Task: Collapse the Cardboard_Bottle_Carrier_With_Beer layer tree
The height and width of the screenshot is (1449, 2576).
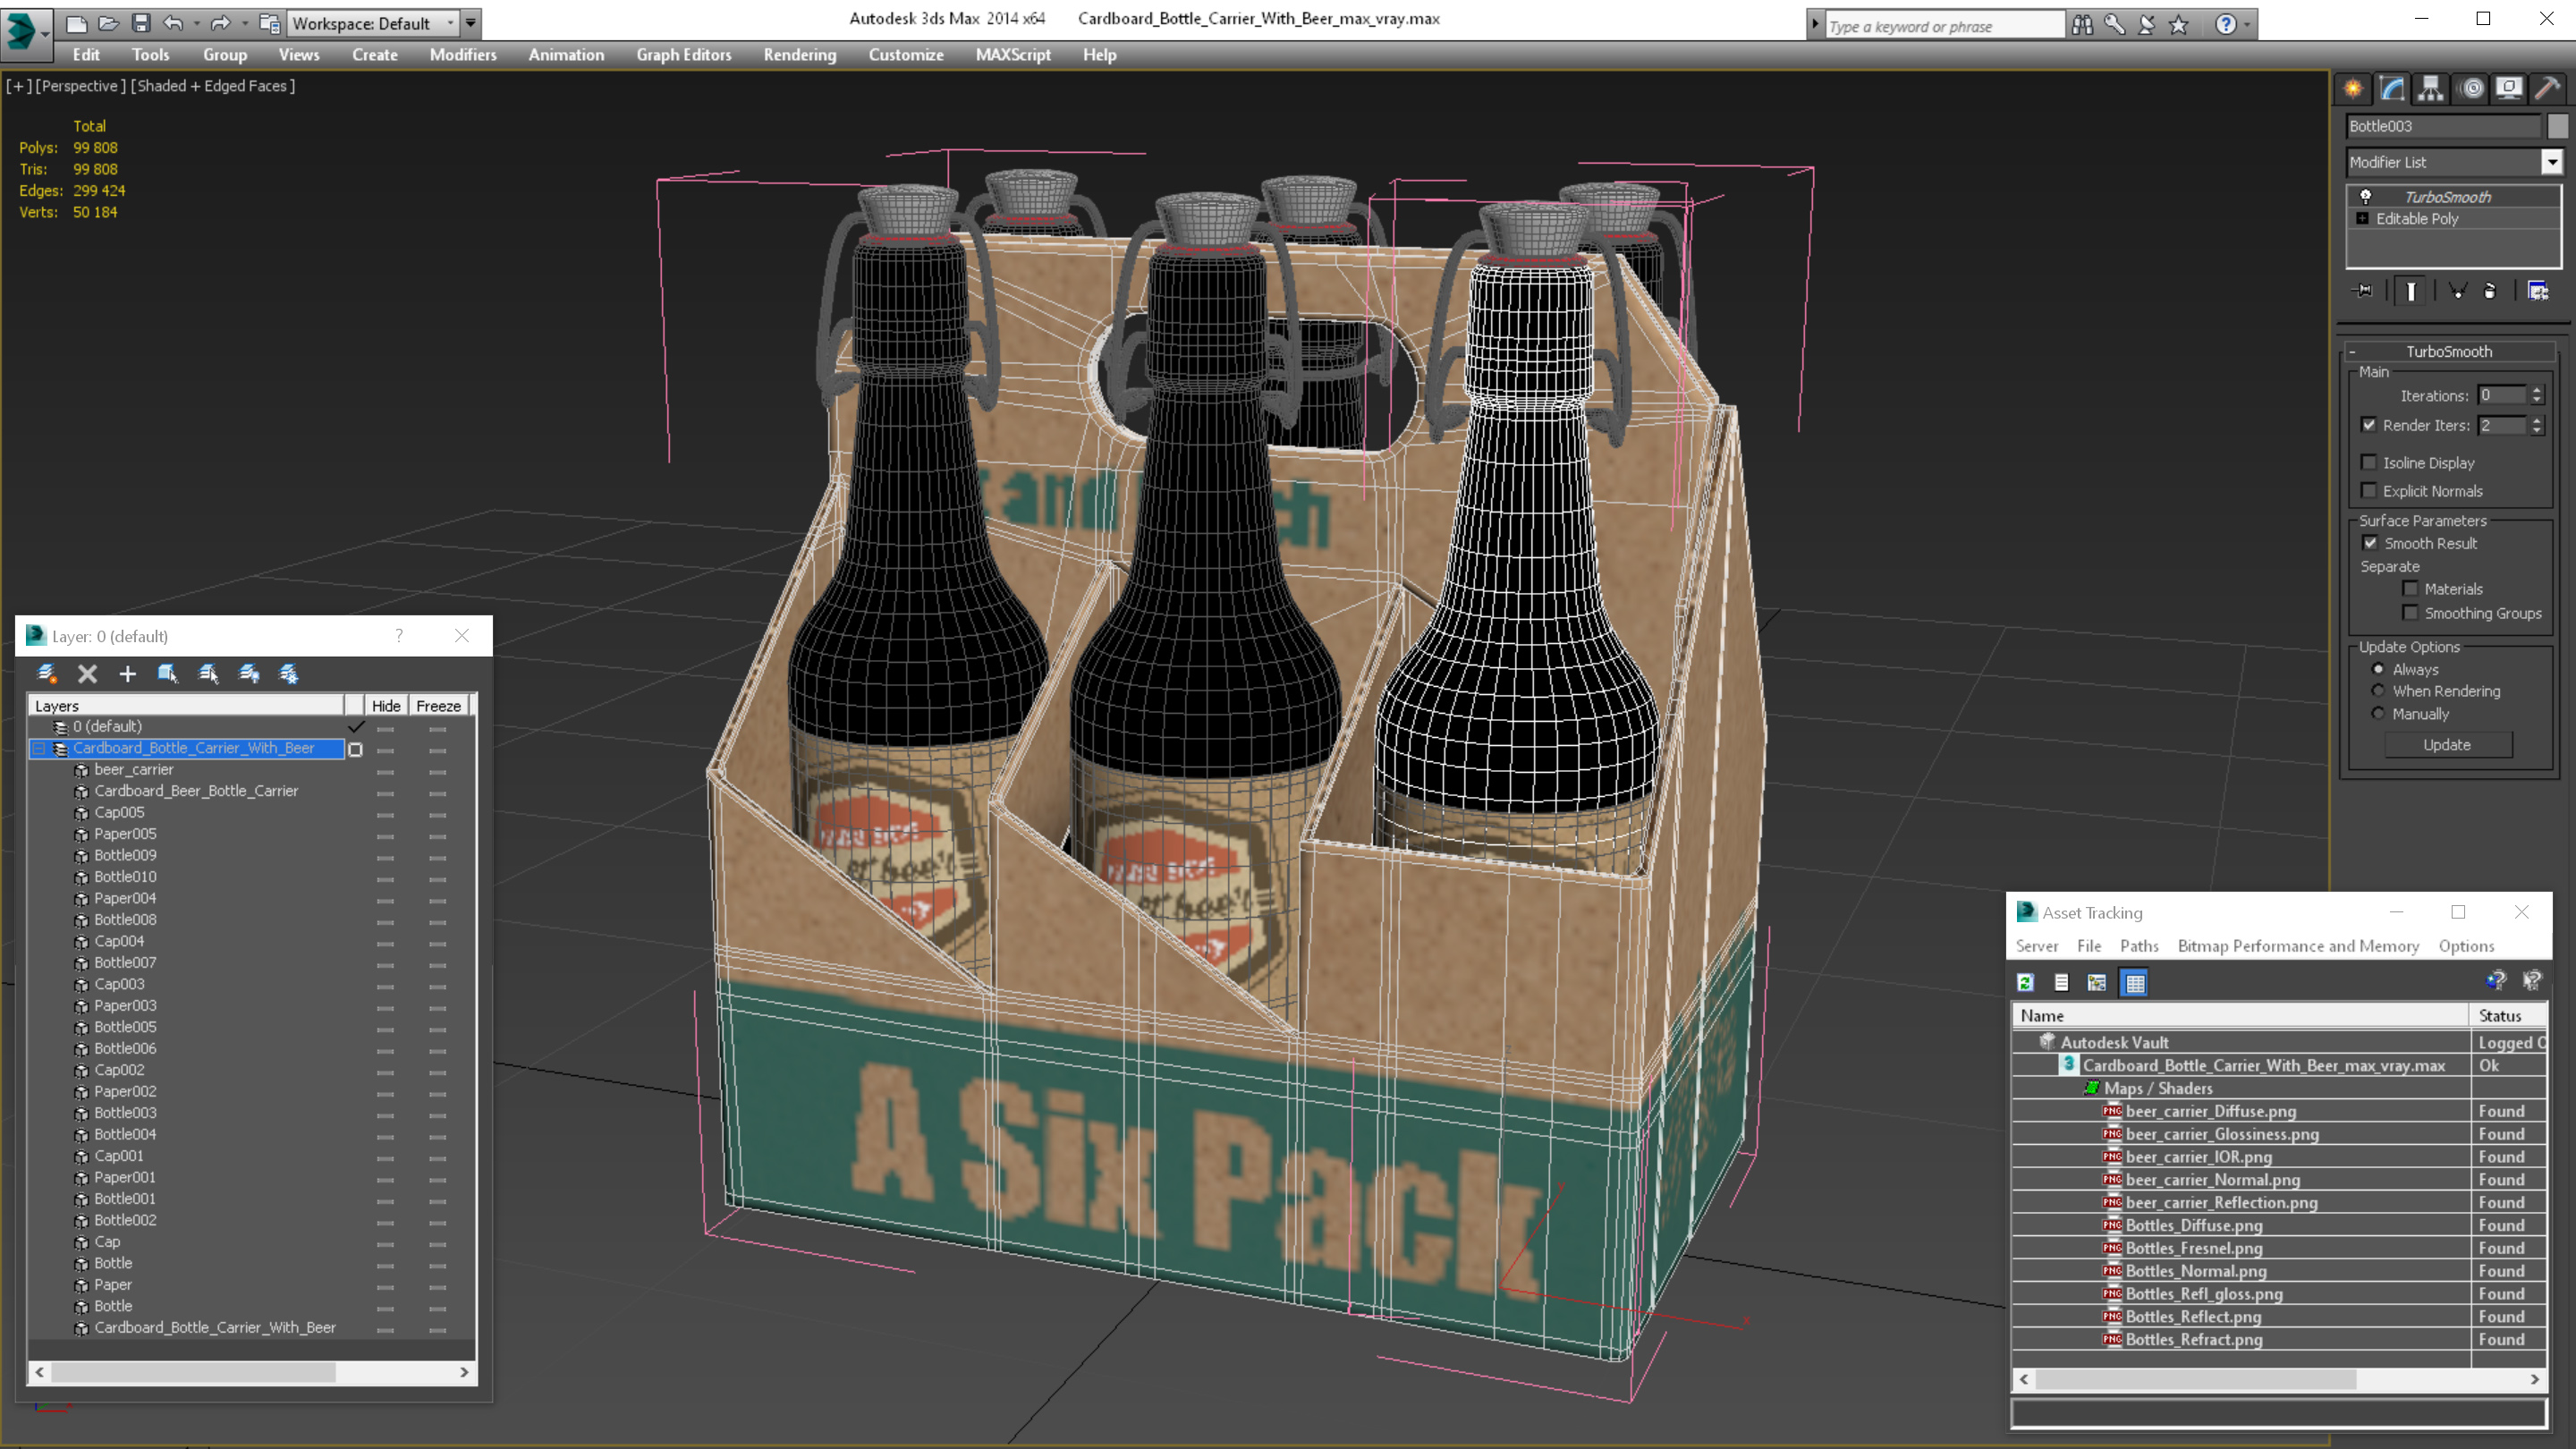Action: click(39, 748)
